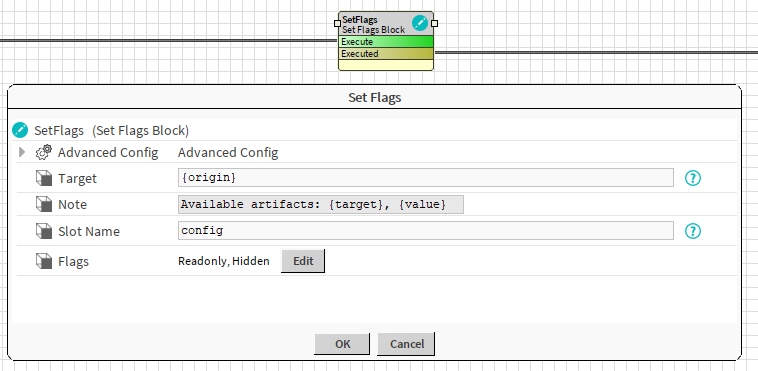Click the SetFlags (Set Flags Block) heading
This screenshot has height=371, width=758.
tap(112, 131)
